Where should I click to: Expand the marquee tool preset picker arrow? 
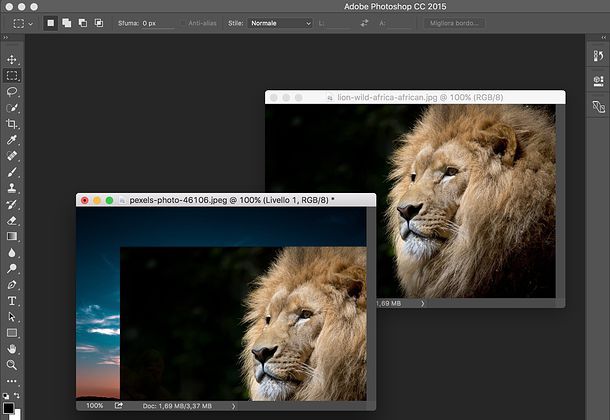[x=30, y=22]
